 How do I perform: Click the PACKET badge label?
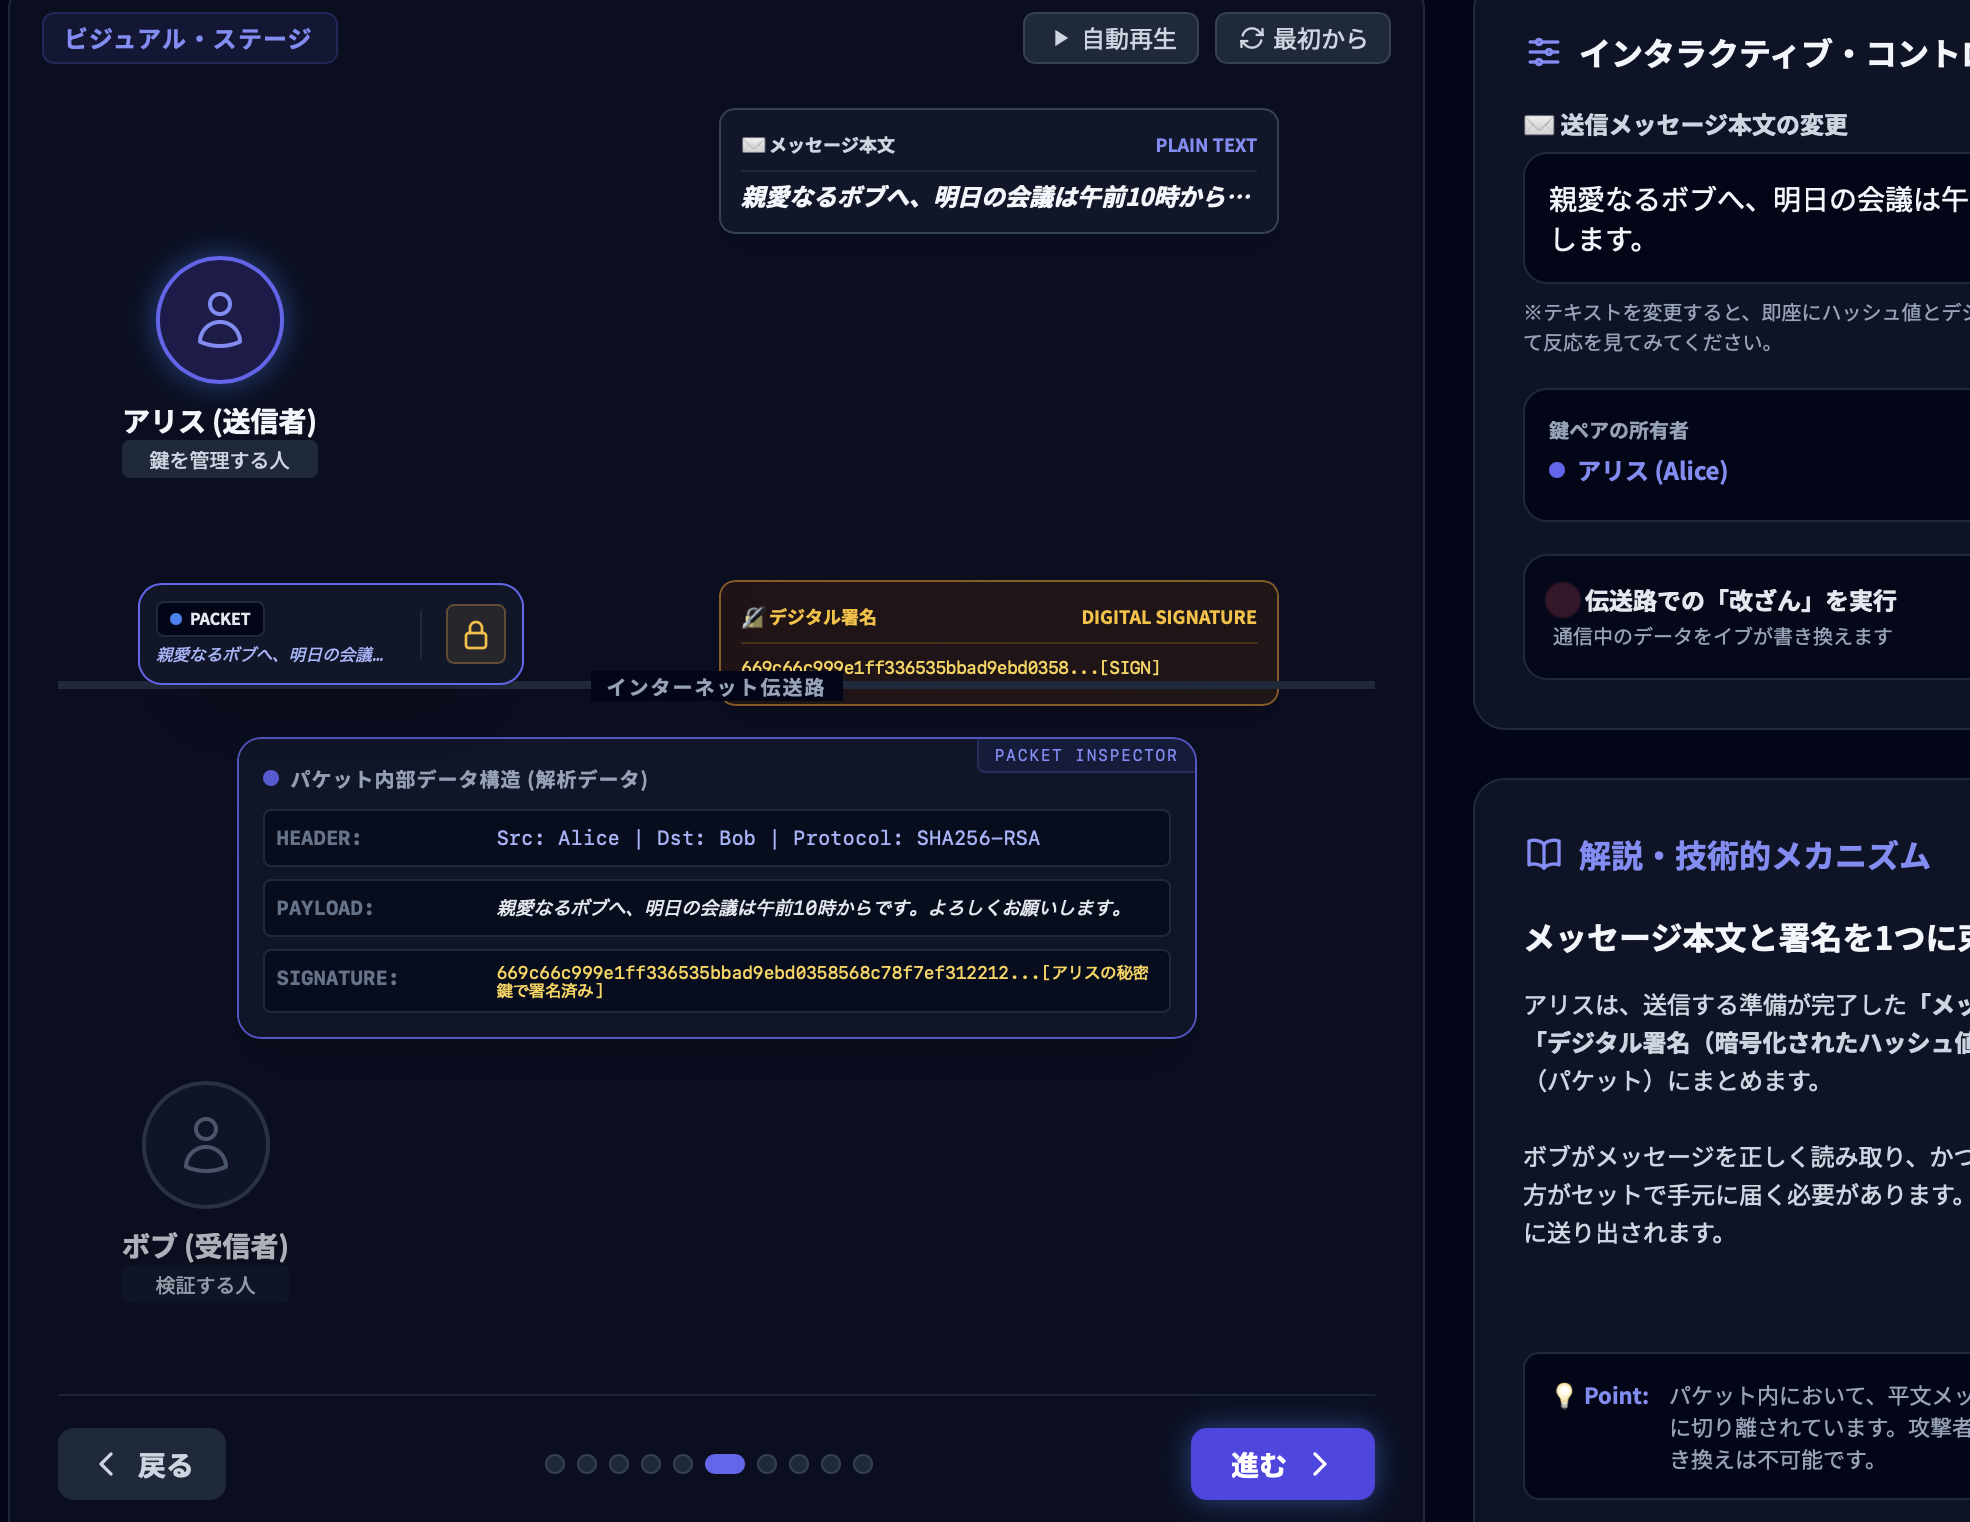210,619
